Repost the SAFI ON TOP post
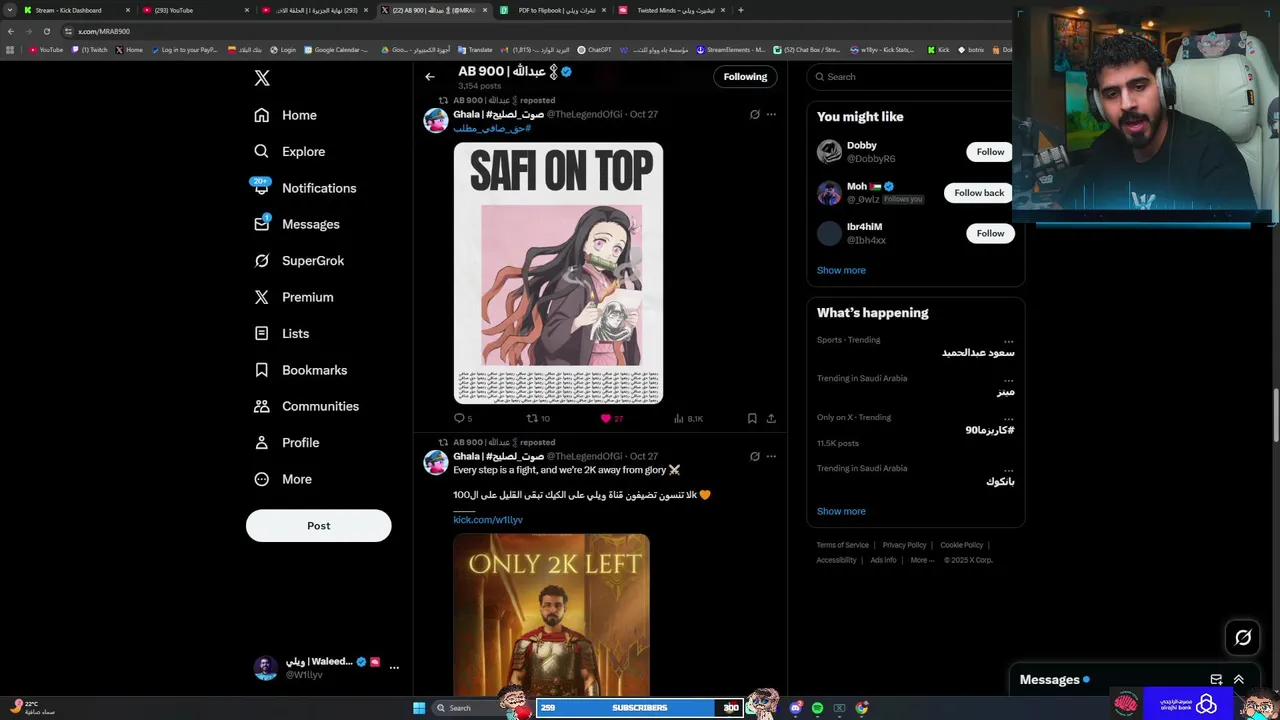1280x720 pixels. 538,419
